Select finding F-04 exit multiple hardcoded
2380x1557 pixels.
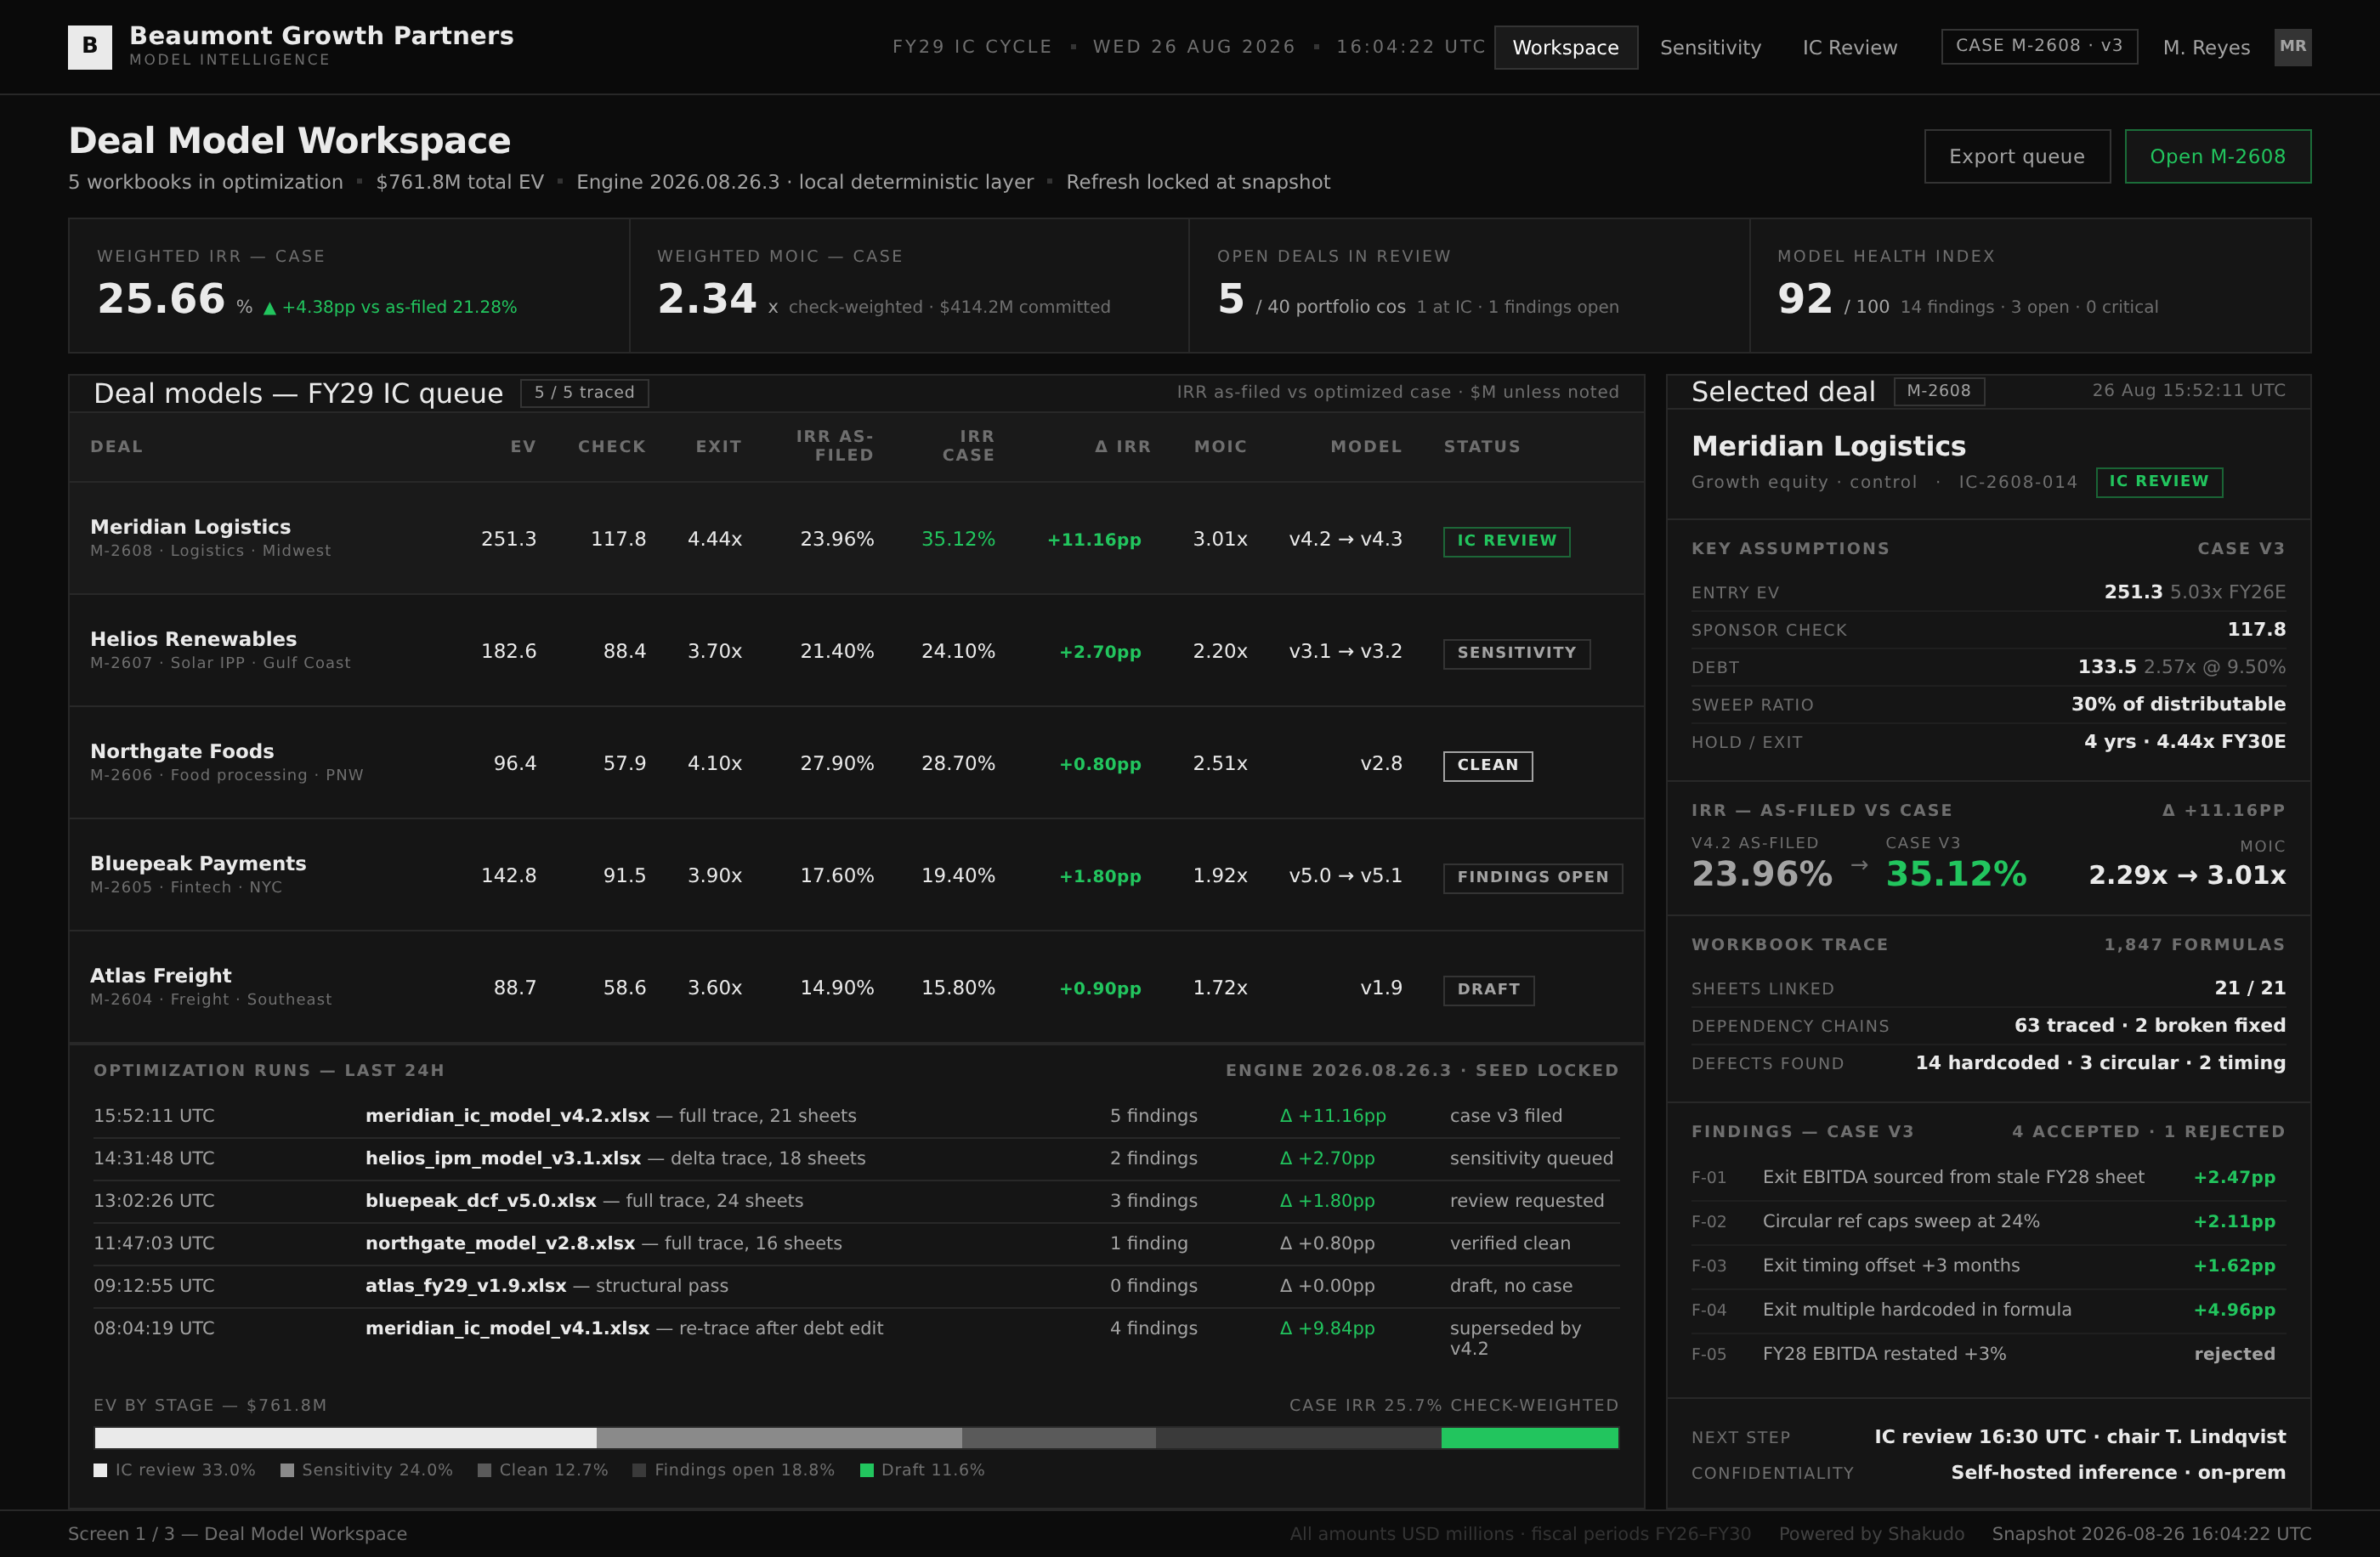click(x=1987, y=1309)
